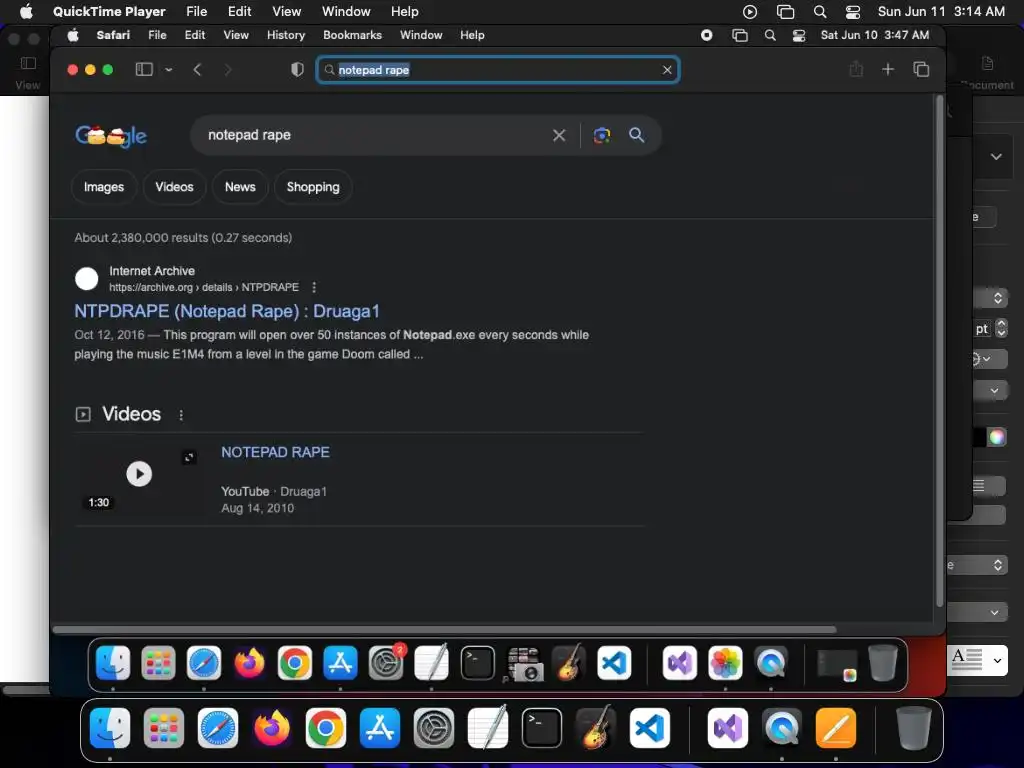This screenshot has height=768, width=1024.
Task: Filter Google results by News
Action: [x=240, y=187]
